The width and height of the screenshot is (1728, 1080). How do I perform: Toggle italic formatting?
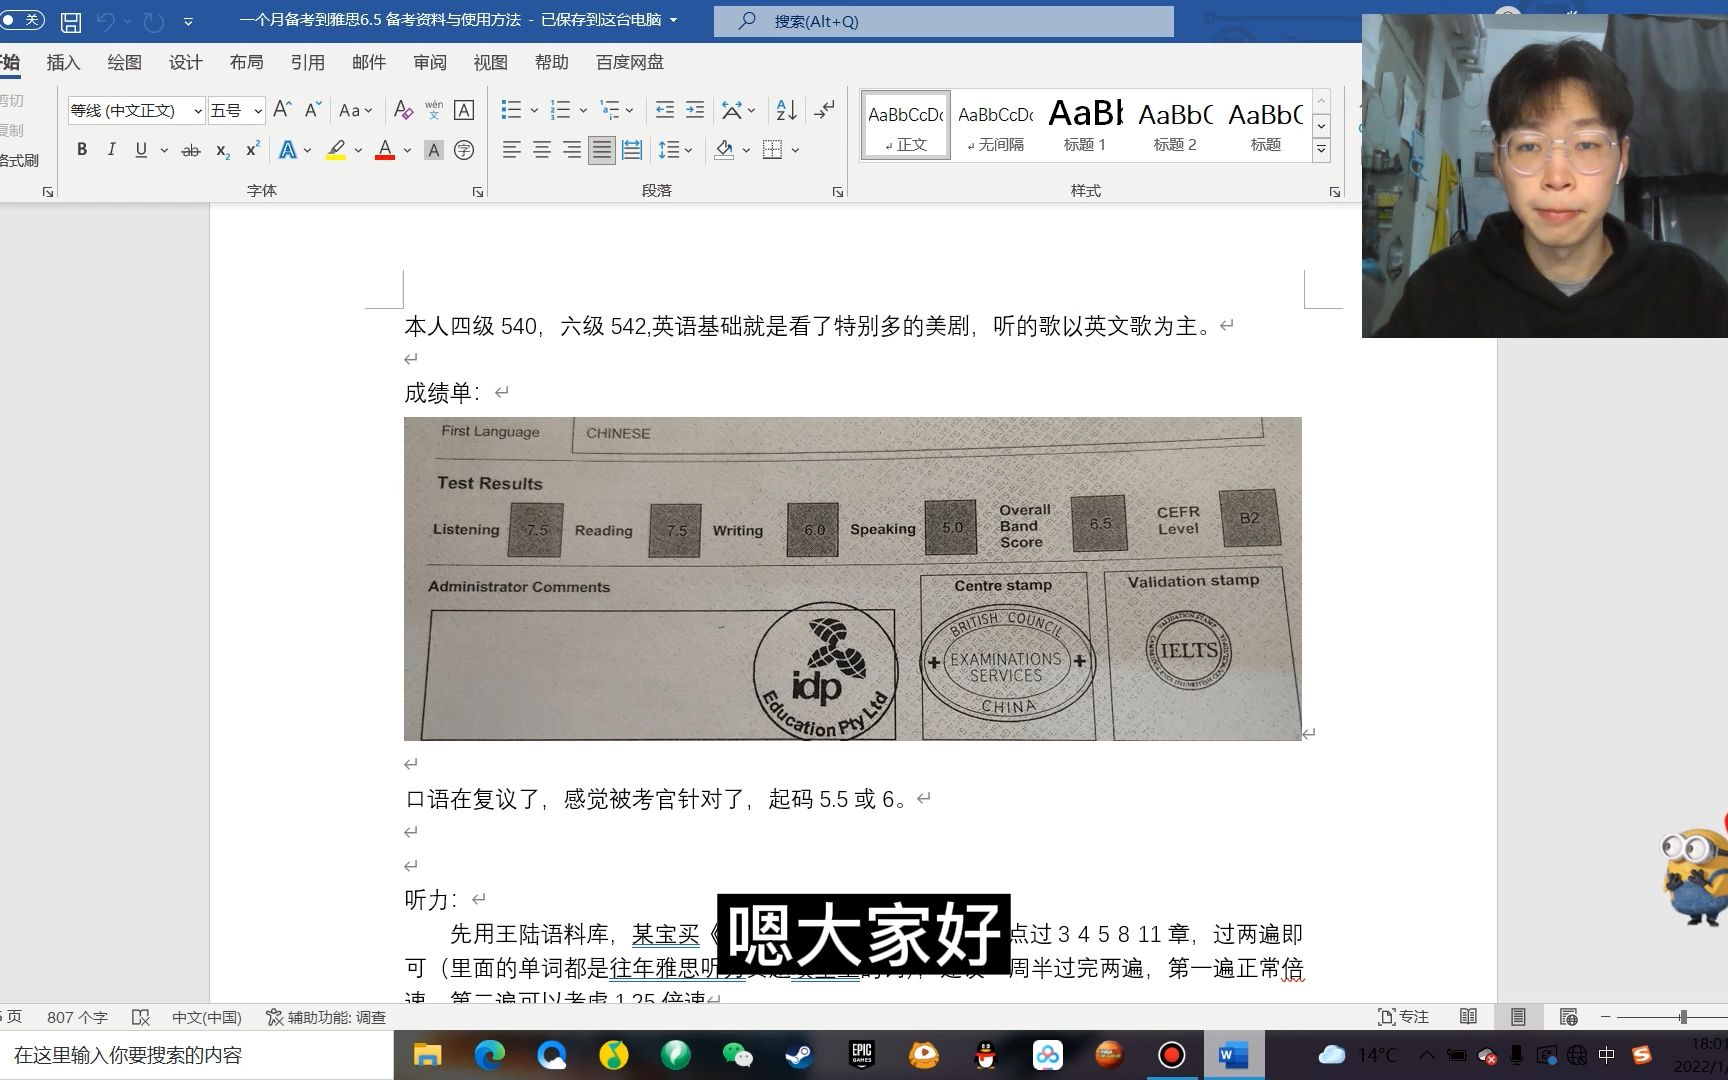click(111, 150)
